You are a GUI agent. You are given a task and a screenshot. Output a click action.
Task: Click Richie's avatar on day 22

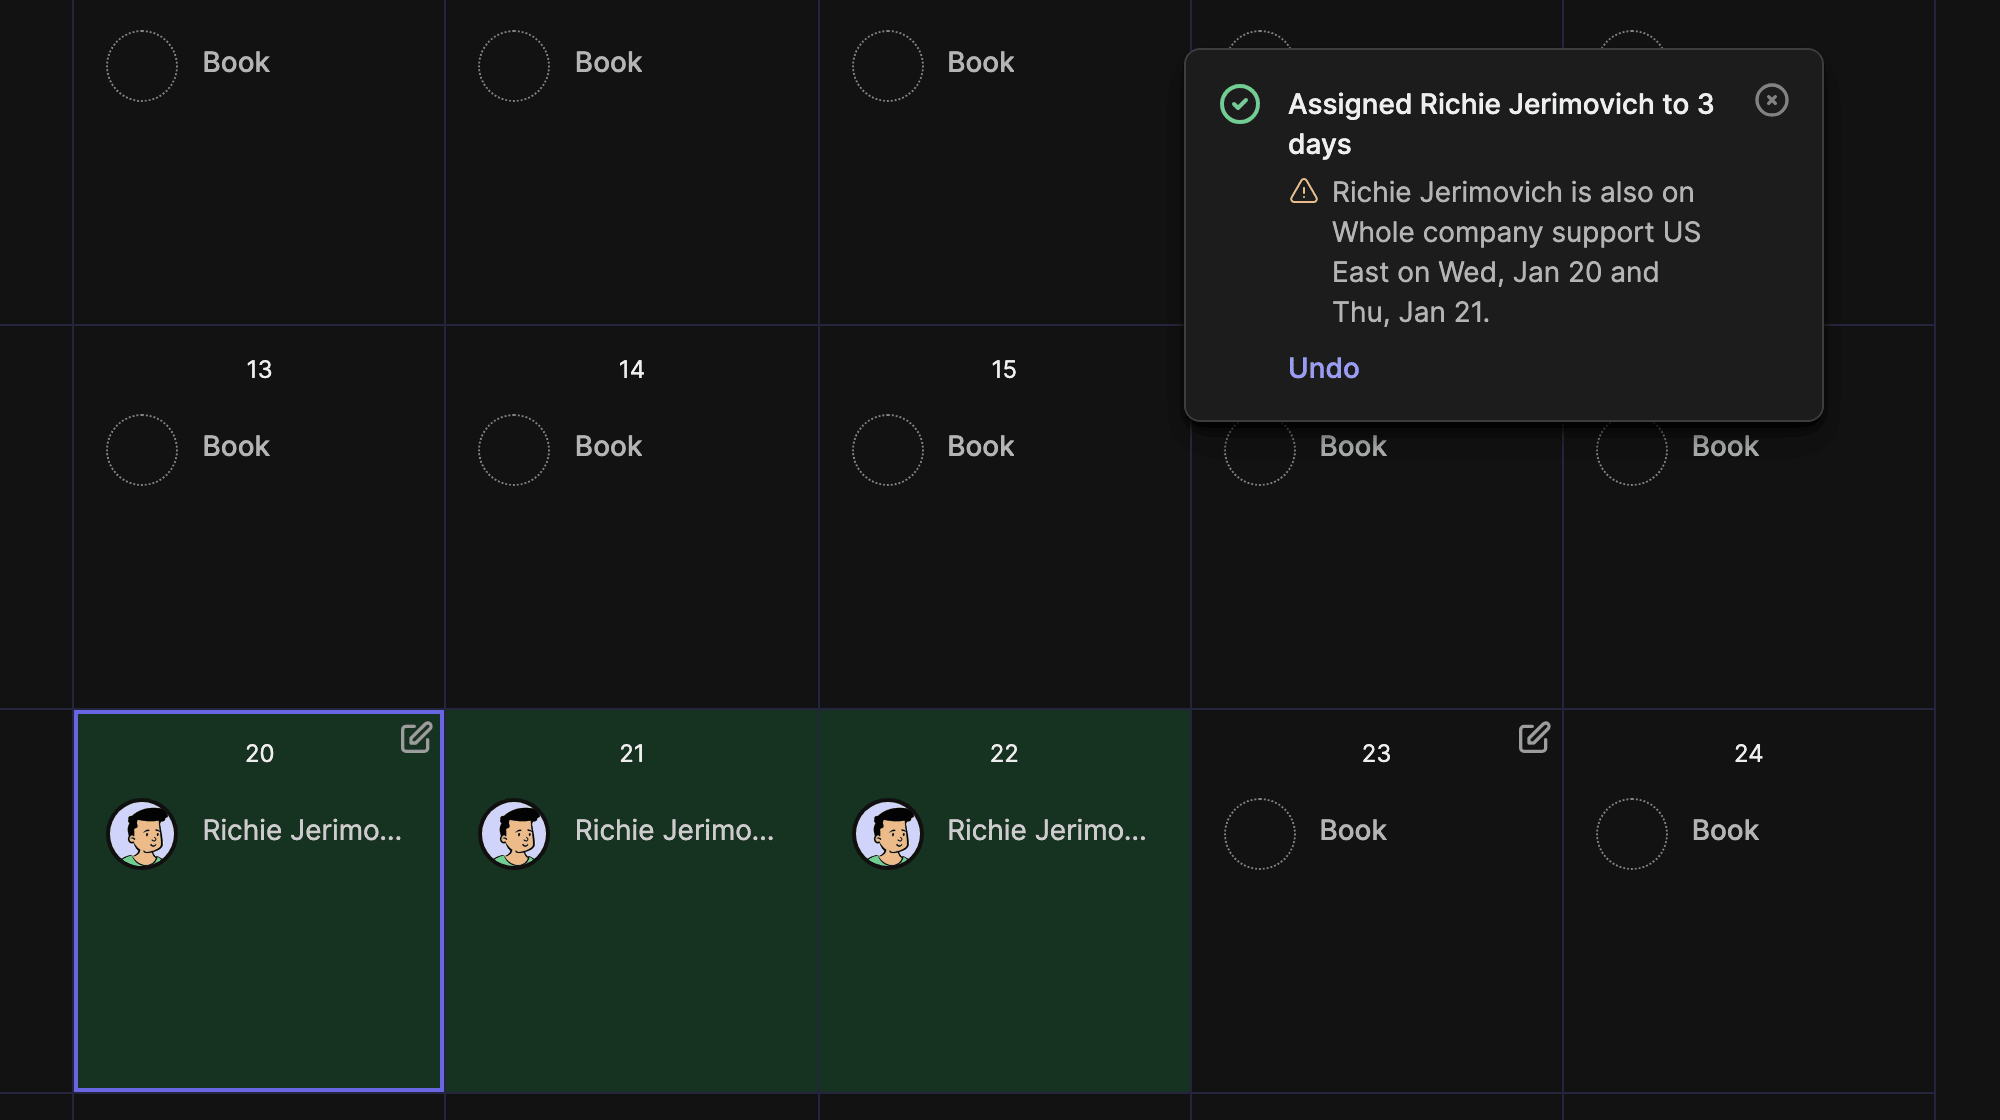887,833
